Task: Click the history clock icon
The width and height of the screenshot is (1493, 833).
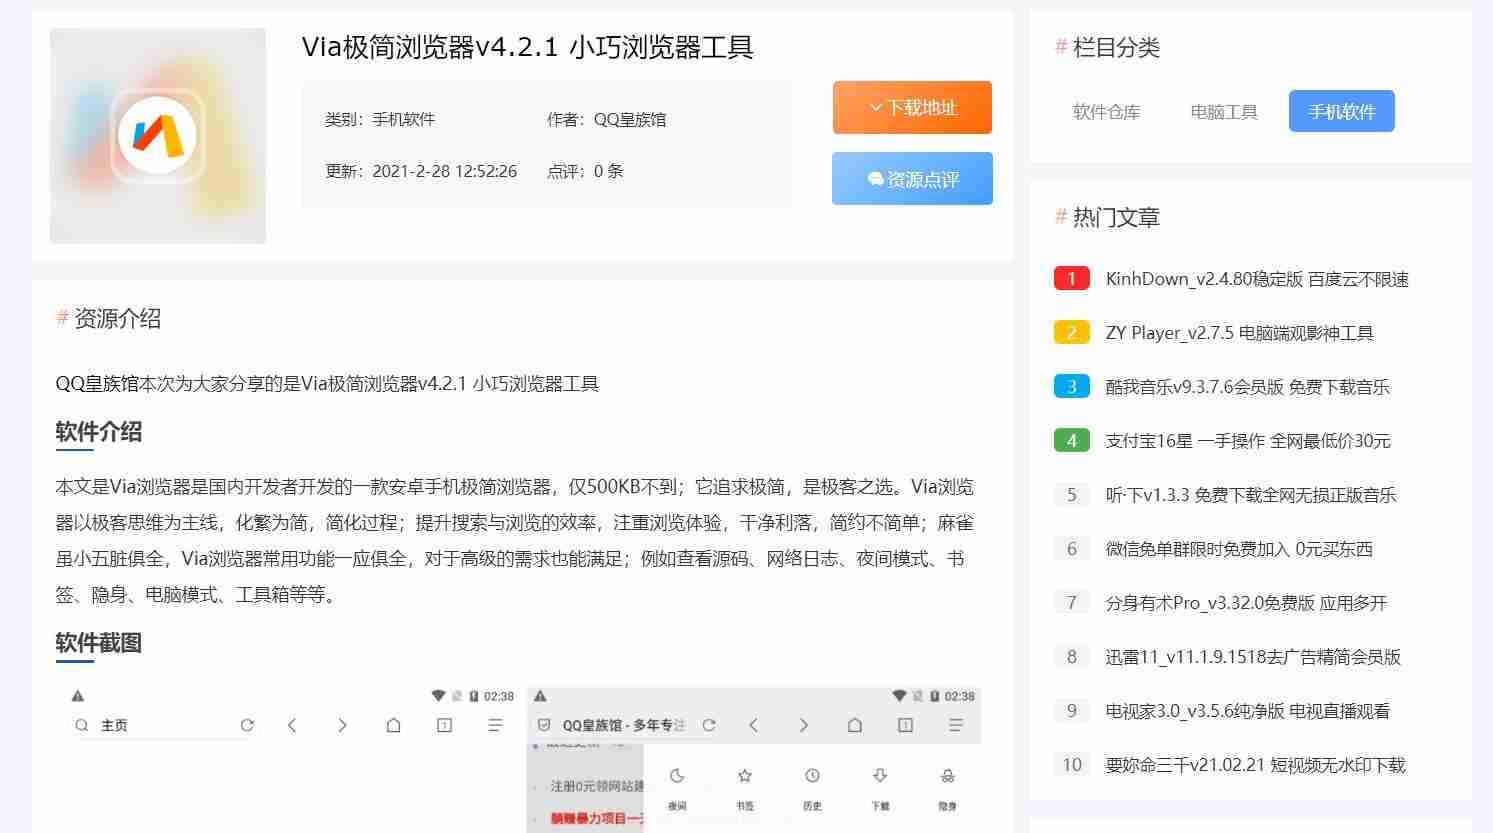Action: pos(812,776)
